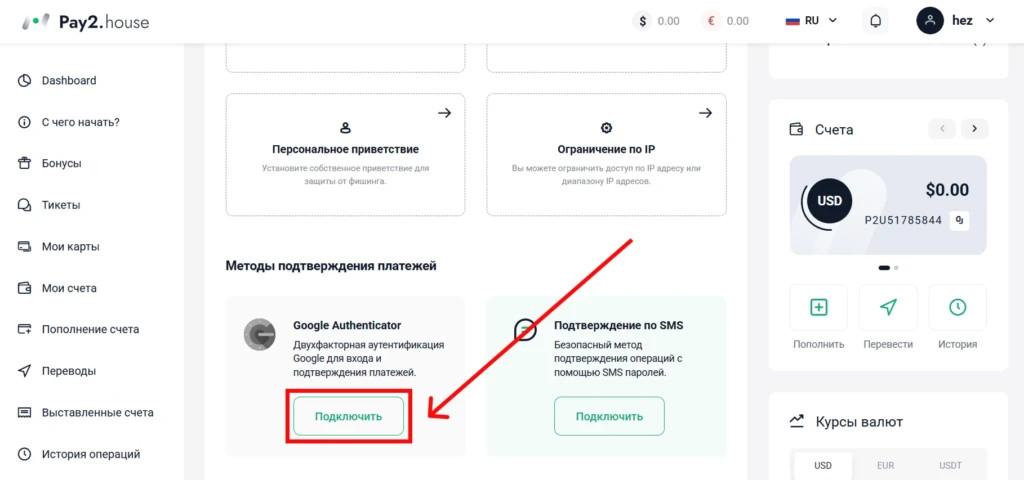Click the Pay2.house logo
The height and width of the screenshot is (480, 1024).
[x=86, y=22]
